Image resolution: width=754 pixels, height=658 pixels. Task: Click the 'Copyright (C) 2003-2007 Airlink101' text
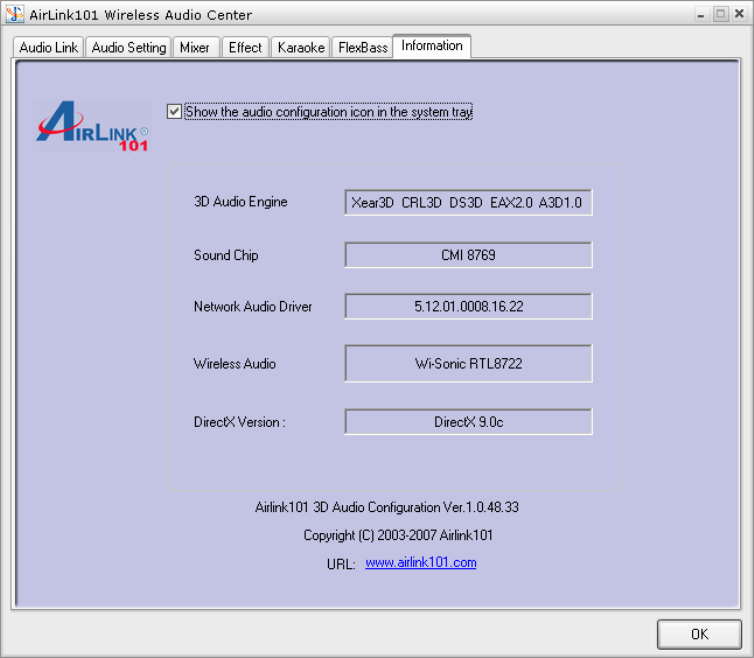(x=398, y=535)
